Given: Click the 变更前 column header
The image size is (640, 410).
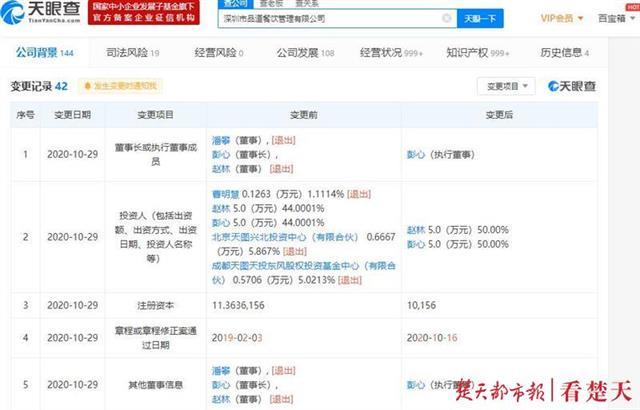Looking at the screenshot, I should click(304, 115).
